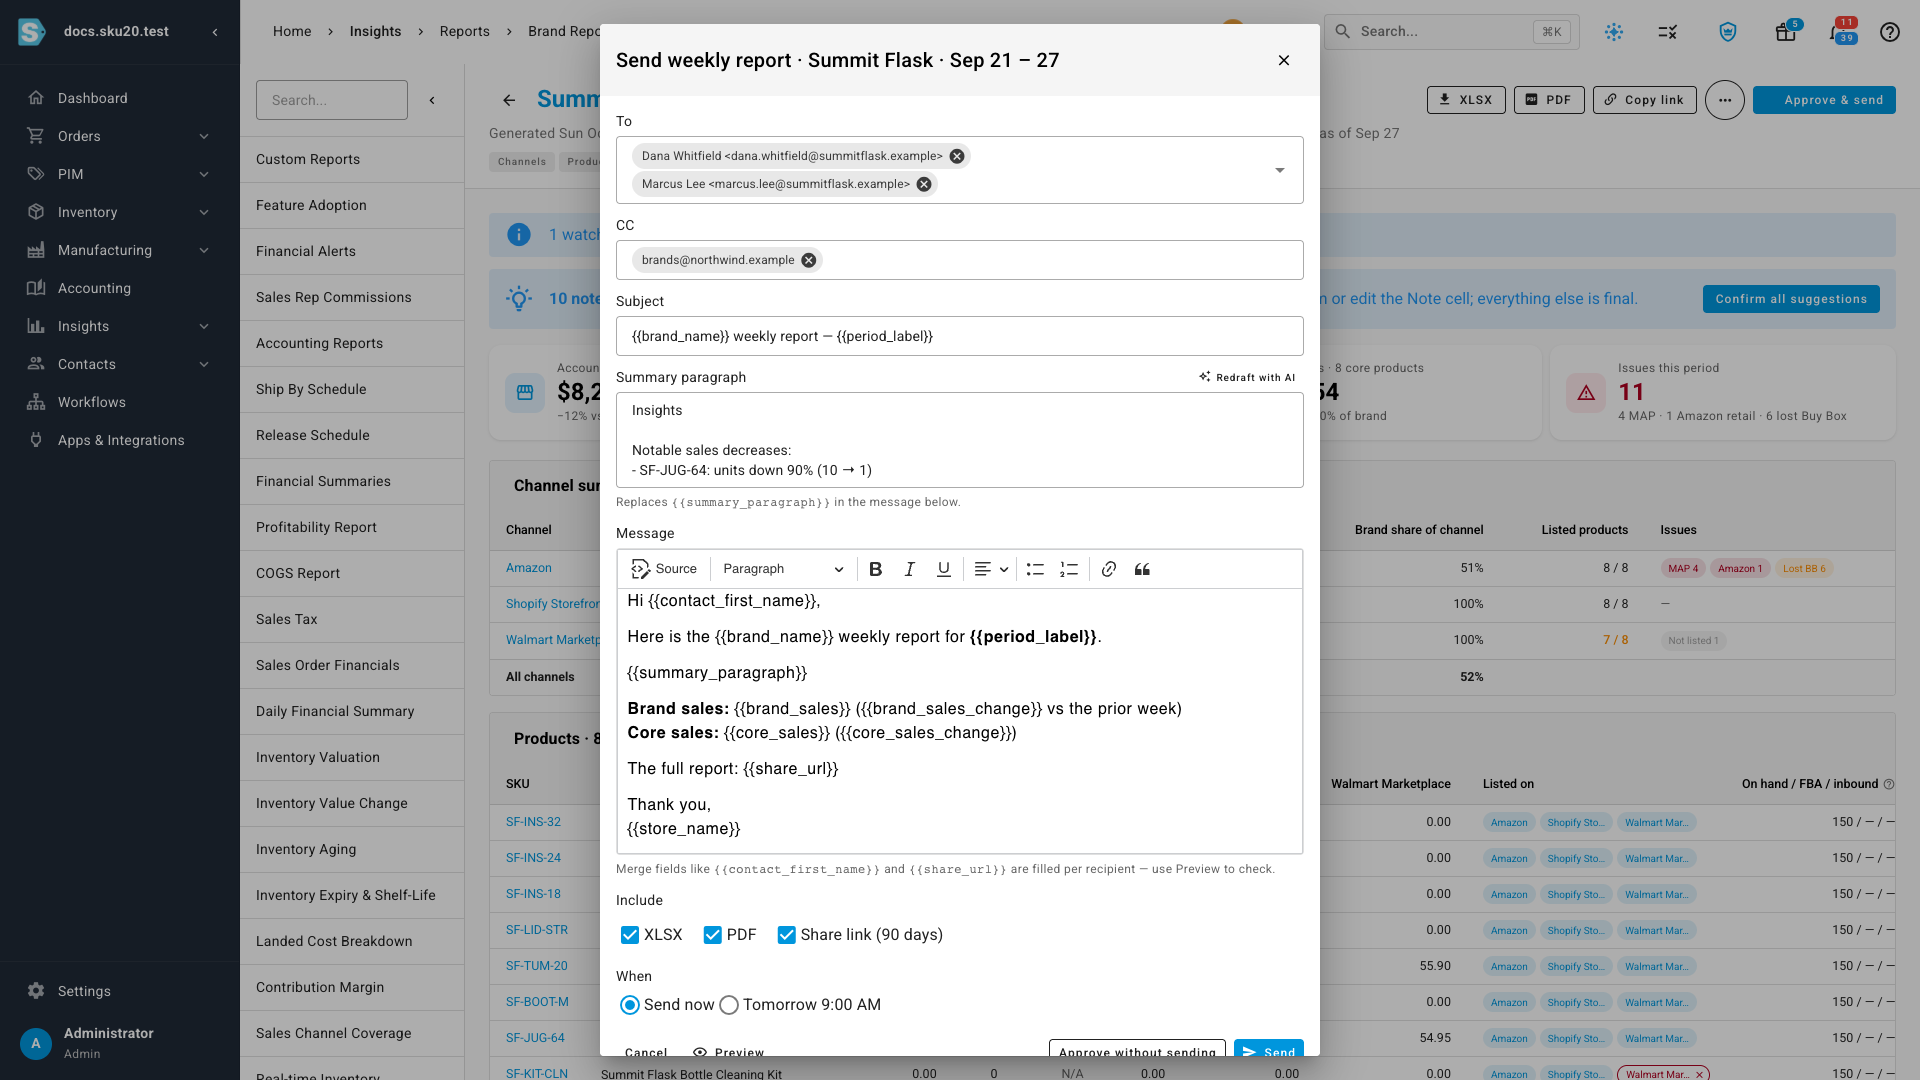The height and width of the screenshot is (1080, 1920).
Task: Expand PIM menu in sidebar
Action: pyautogui.click(x=120, y=174)
